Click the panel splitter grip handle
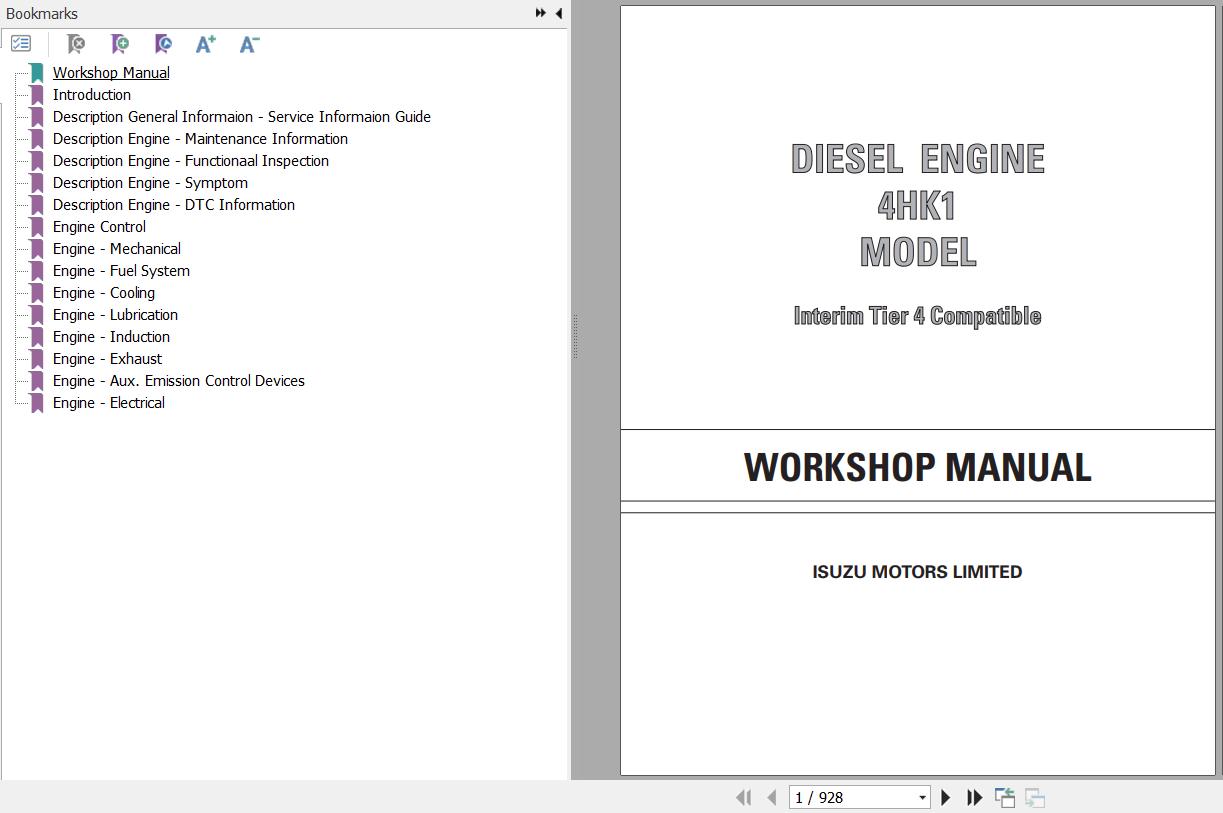1223x813 pixels. click(x=575, y=337)
